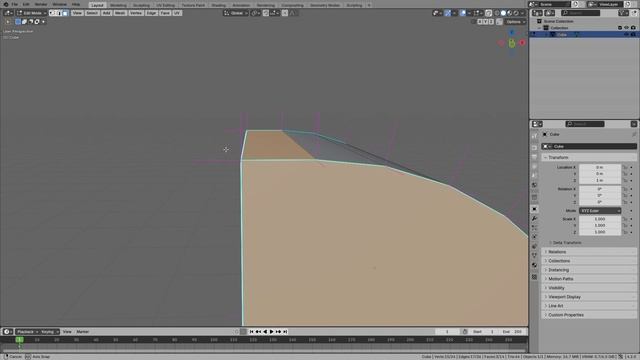The height and width of the screenshot is (360, 640).
Task: Open the Physics properties tab icon
Action: (534, 237)
